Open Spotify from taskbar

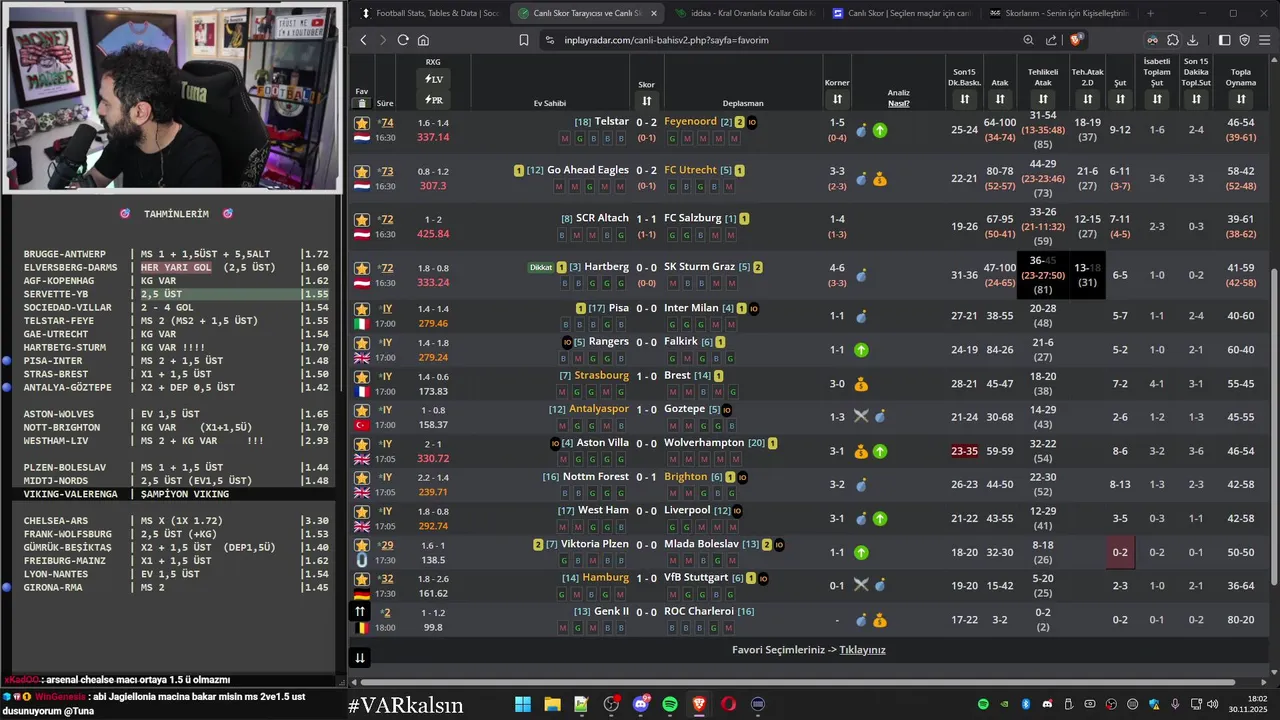670,705
